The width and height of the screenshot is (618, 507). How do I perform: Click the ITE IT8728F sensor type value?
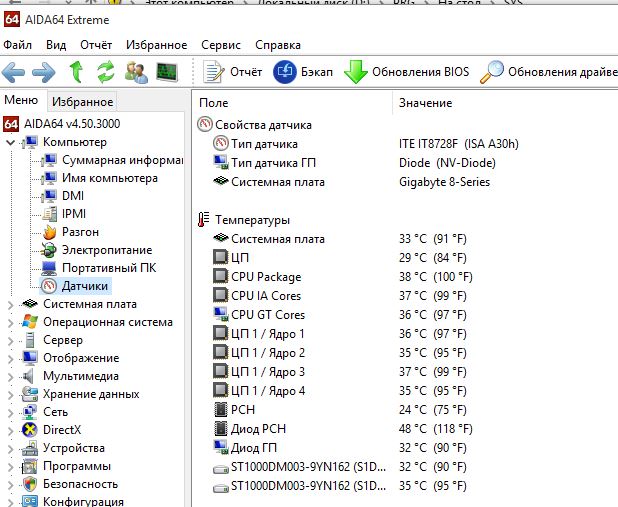[x=458, y=144]
